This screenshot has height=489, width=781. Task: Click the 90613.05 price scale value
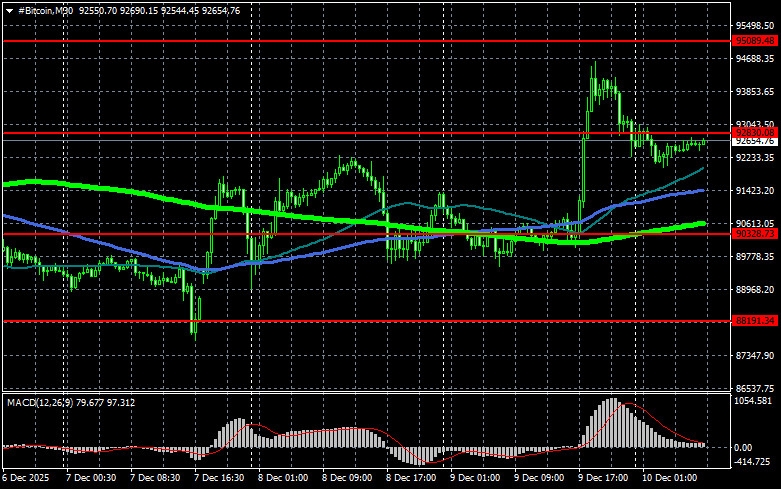755,224
